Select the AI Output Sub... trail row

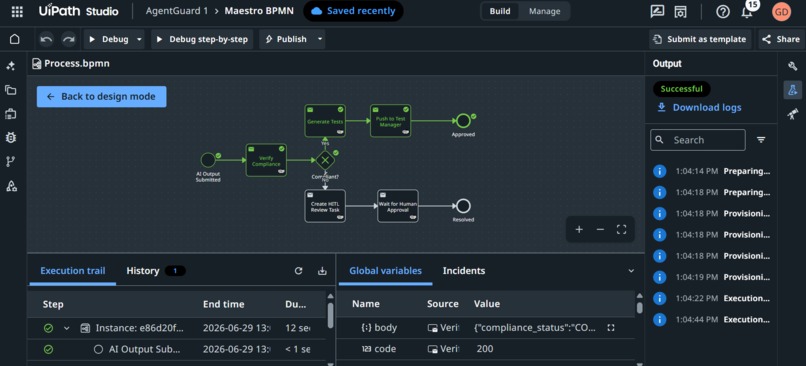click(x=177, y=350)
